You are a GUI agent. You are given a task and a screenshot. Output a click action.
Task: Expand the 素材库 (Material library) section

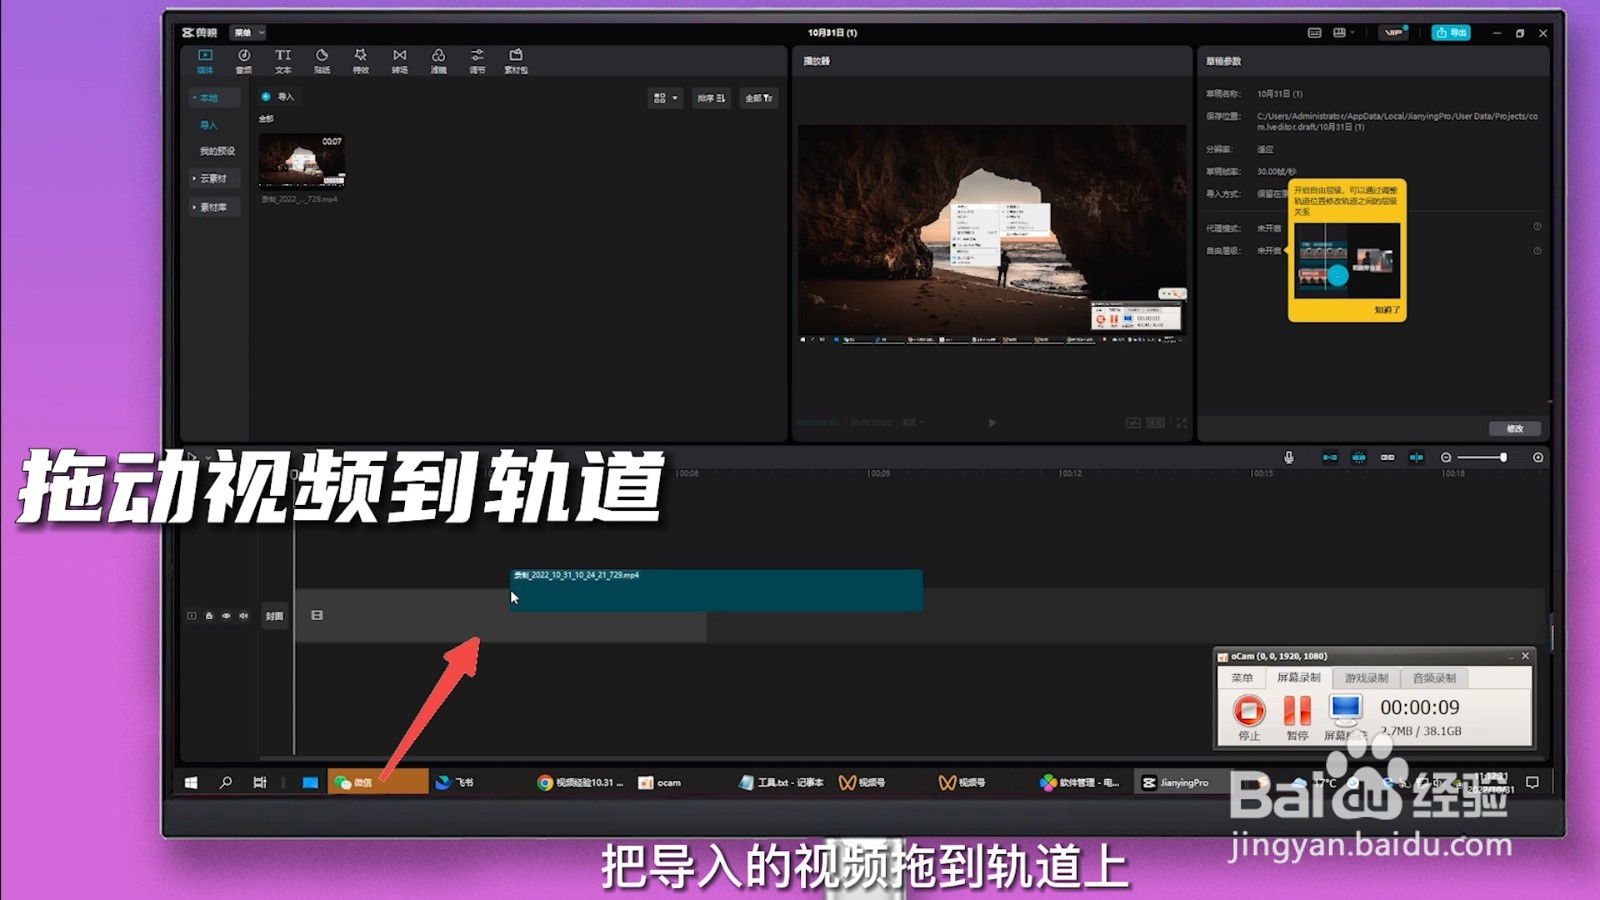(213, 208)
